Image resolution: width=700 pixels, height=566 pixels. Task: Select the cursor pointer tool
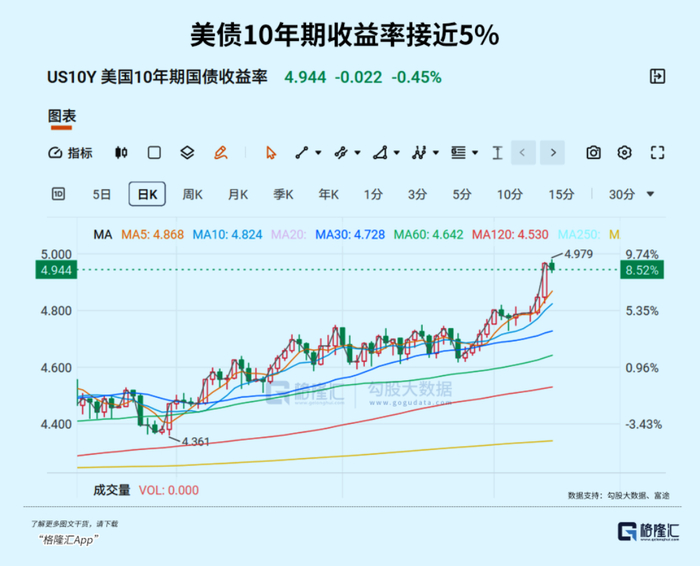[271, 153]
